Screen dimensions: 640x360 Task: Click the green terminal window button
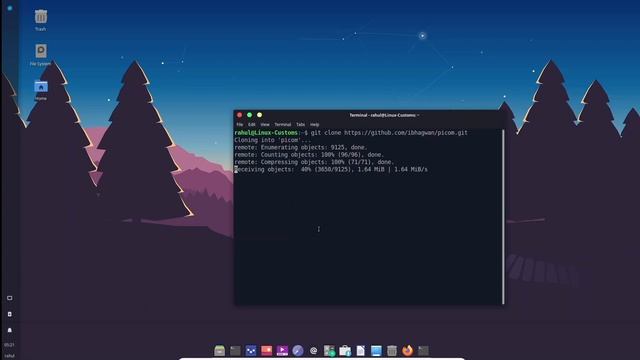pyautogui.click(x=249, y=115)
